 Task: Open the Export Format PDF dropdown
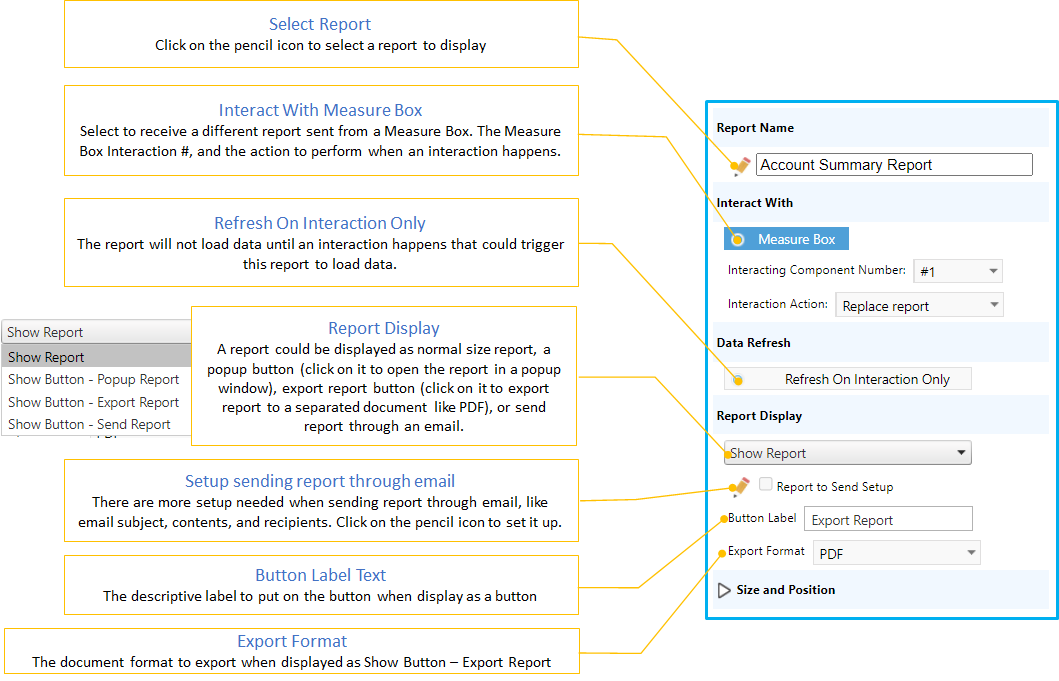point(895,553)
